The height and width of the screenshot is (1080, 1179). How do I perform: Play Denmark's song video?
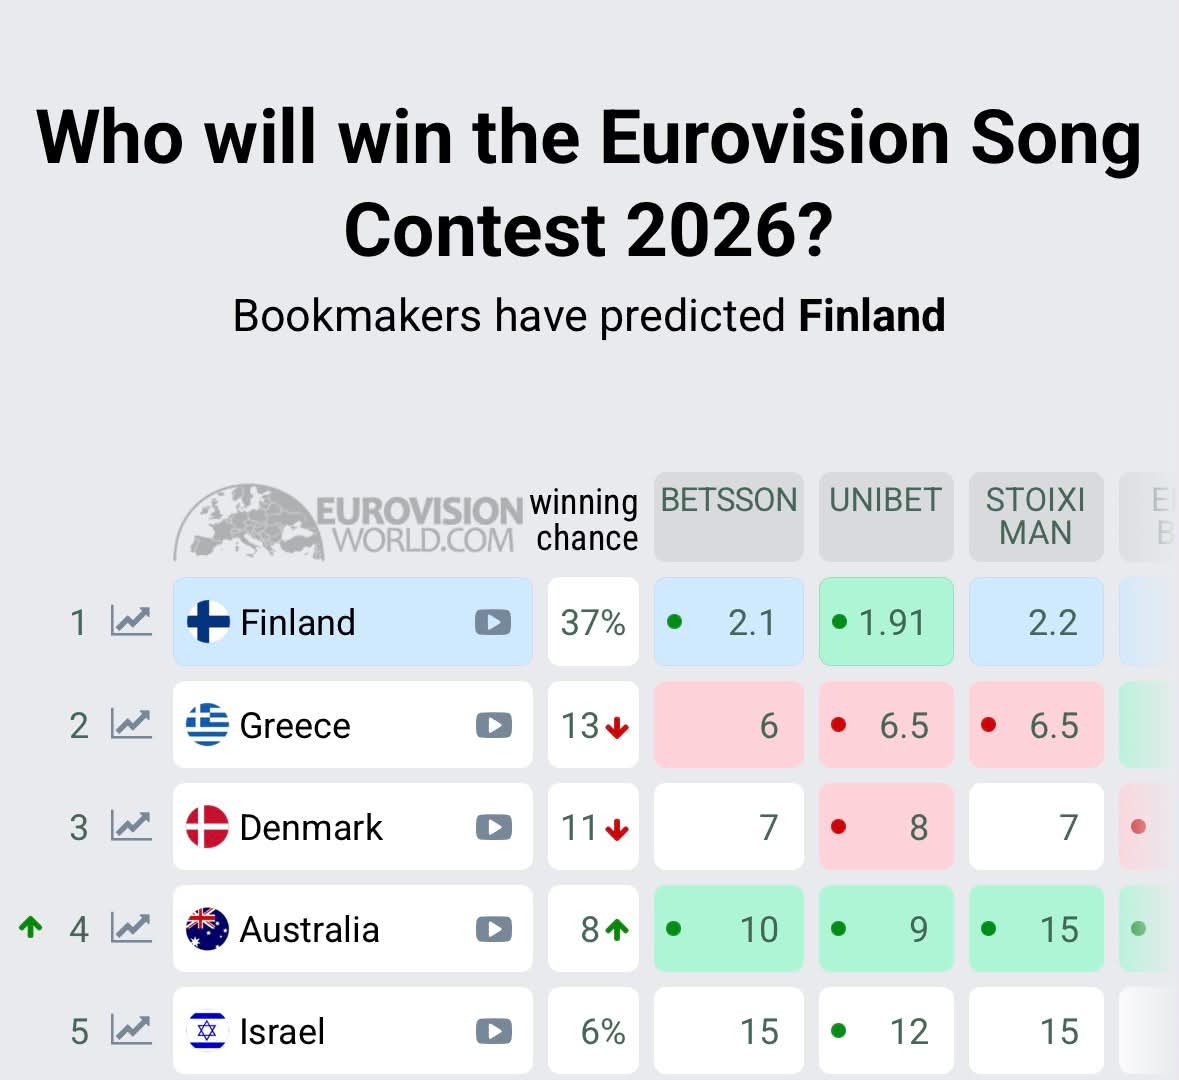[x=493, y=827]
